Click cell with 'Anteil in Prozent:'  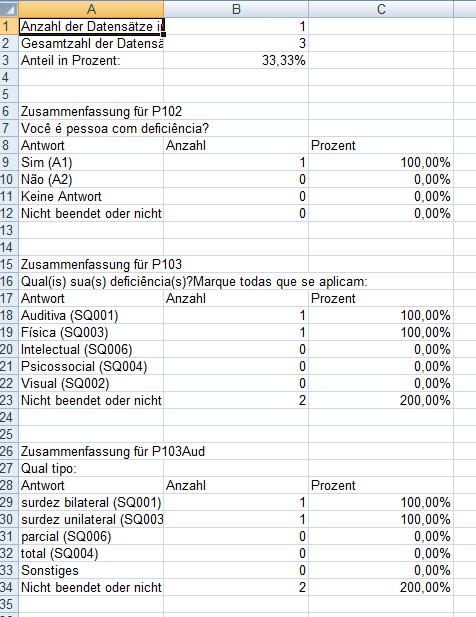(91, 60)
